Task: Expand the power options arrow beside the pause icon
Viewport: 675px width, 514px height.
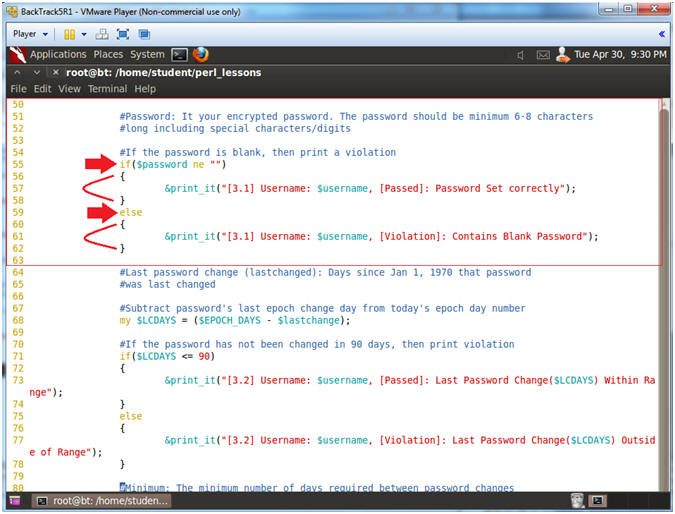Action: pos(84,34)
